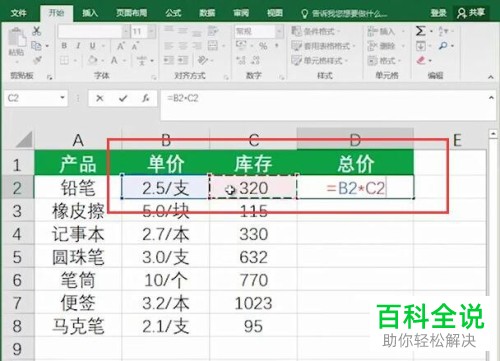Click the Borders grid icon

click(x=64, y=60)
